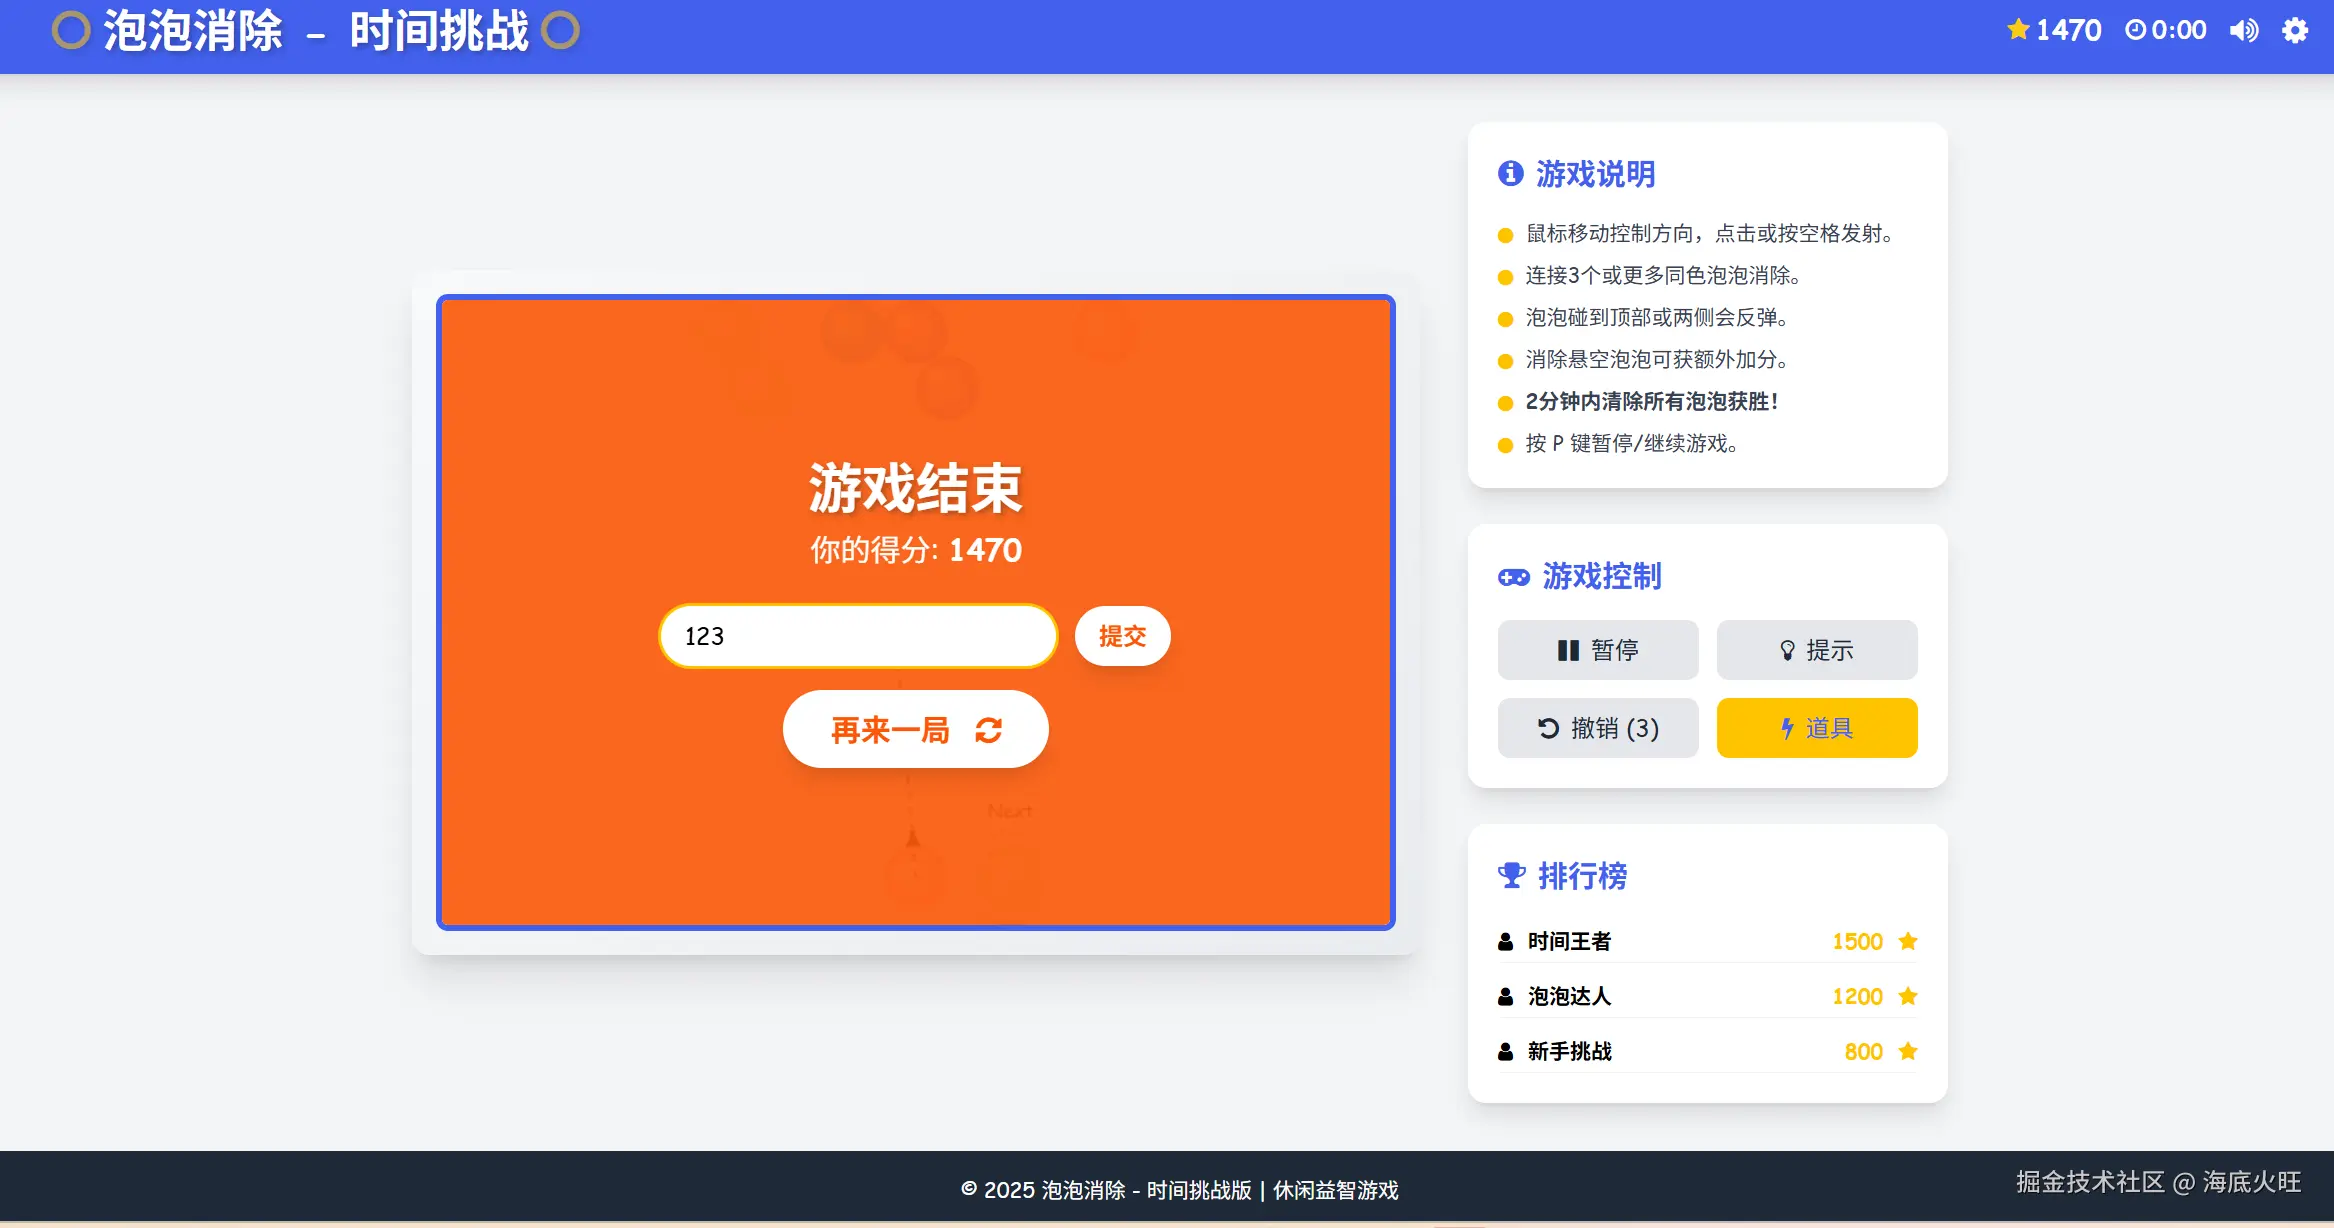
Task: Pause the game using 暂停
Action: pyautogui.click(x=1597, y=650)
